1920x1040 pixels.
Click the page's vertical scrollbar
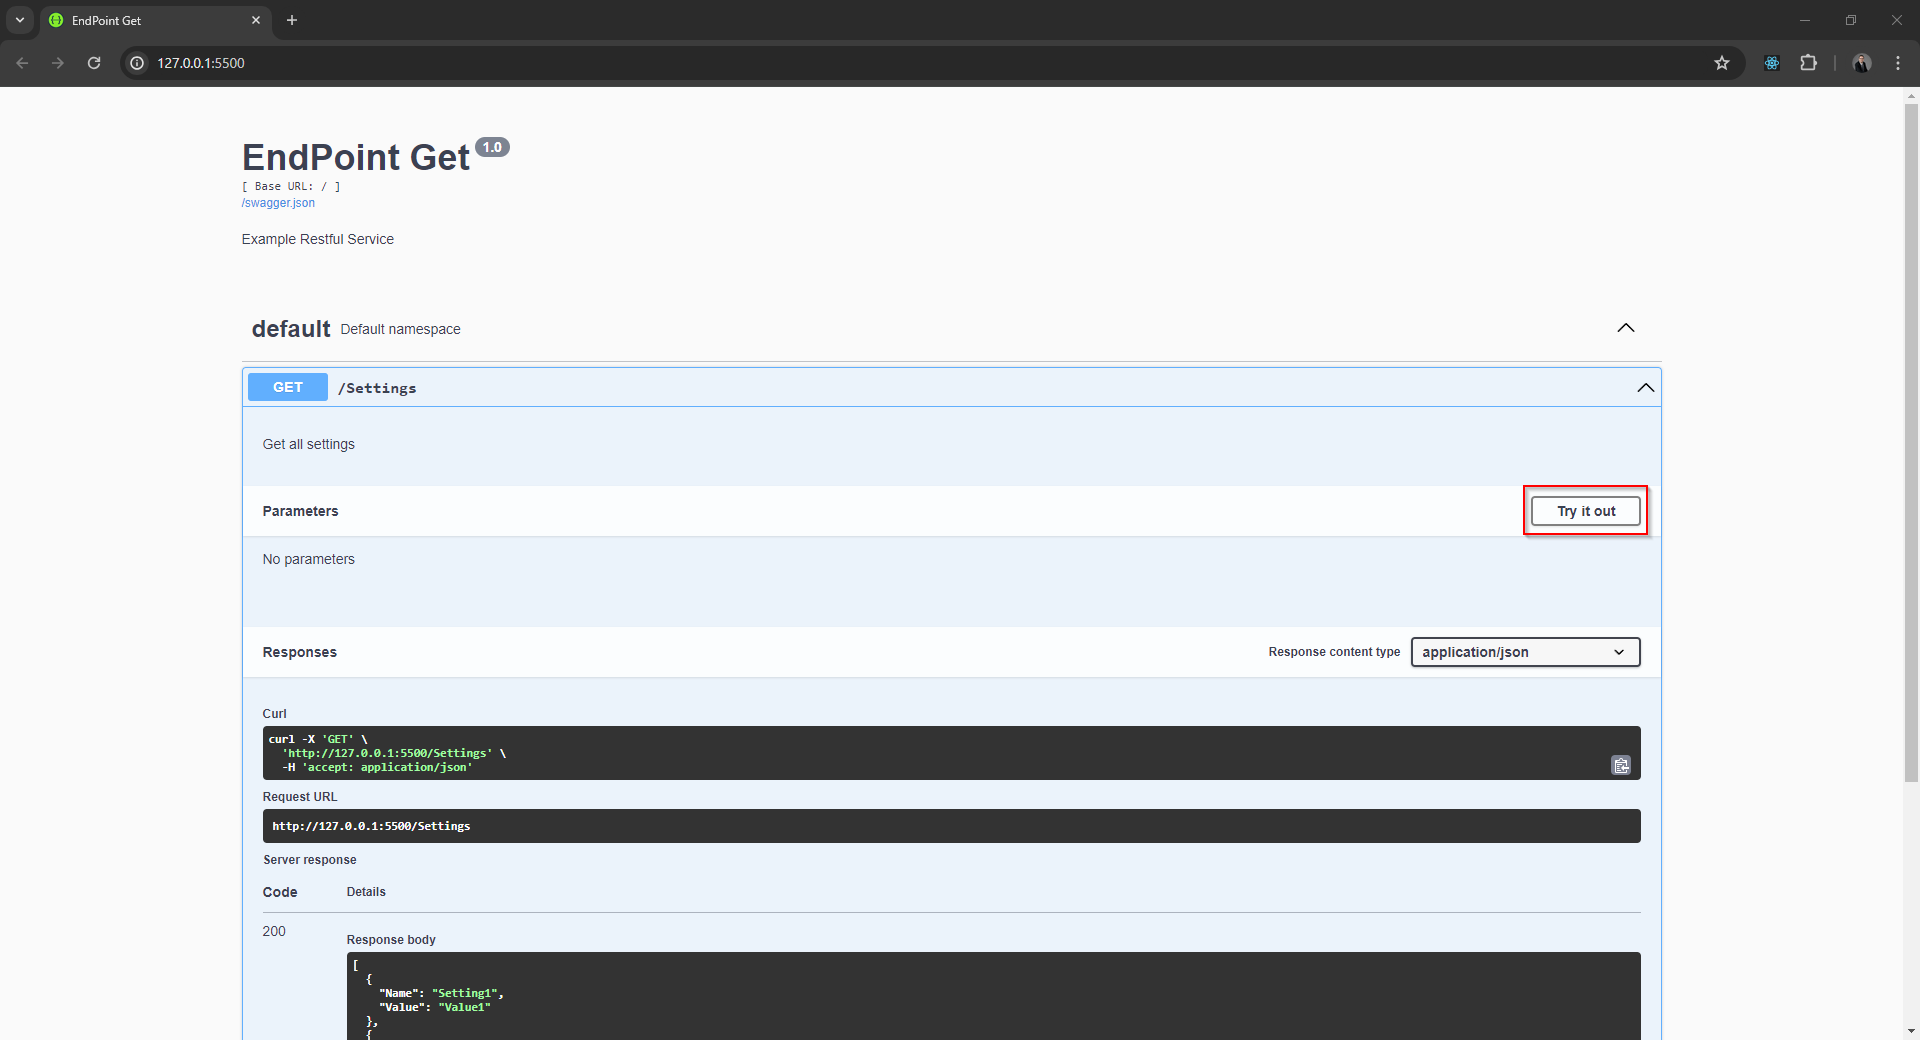tap(1911, 440)
